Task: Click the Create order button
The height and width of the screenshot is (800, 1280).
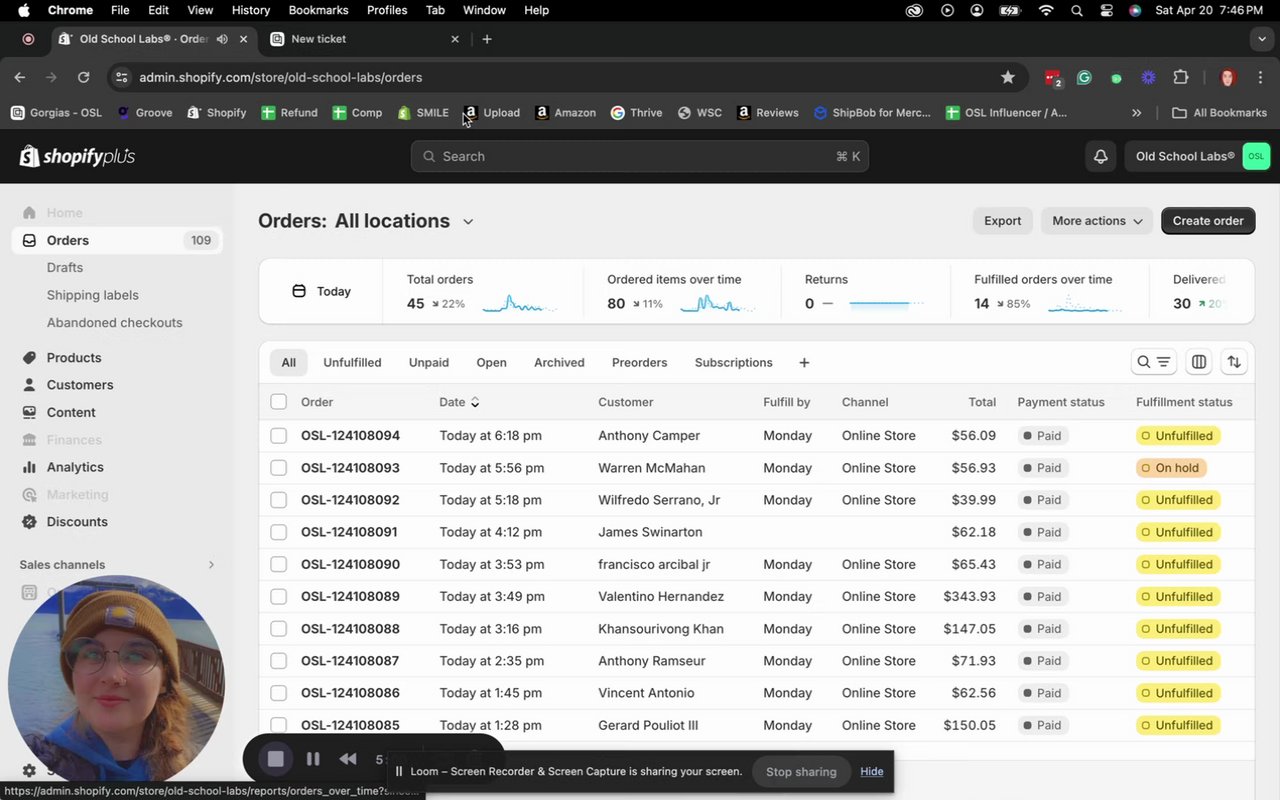Action: tap(1207, 221)
